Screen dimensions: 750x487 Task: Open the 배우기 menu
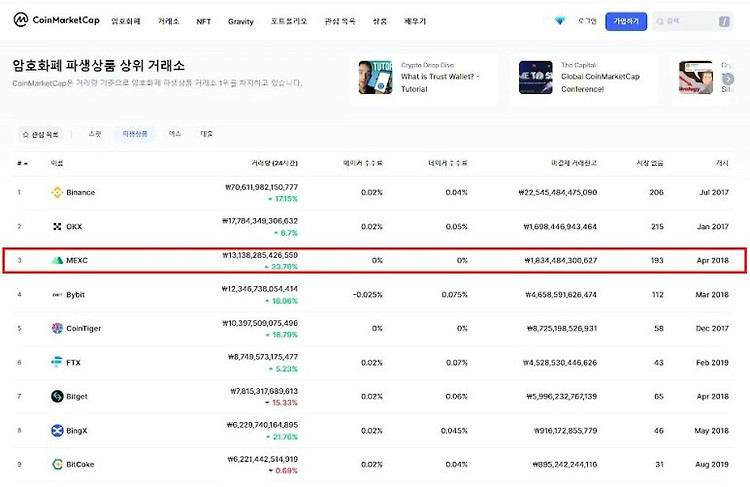pos(415,22)
